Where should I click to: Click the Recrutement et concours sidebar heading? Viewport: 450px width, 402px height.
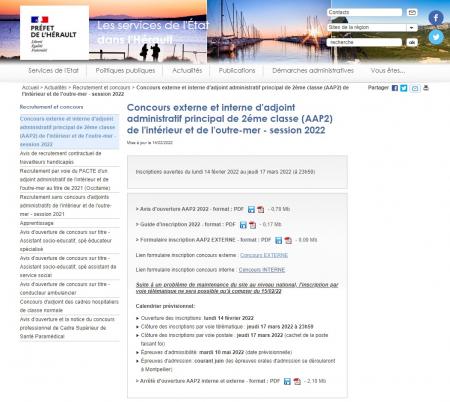pos(51,107)
